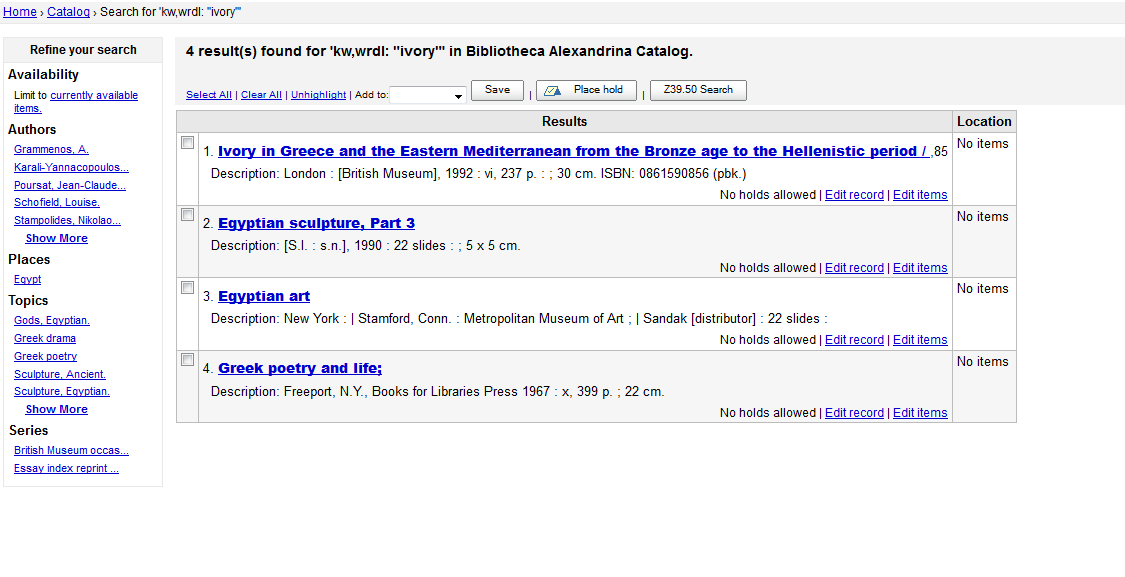Expand Show More under Topics

click(56, 409)
